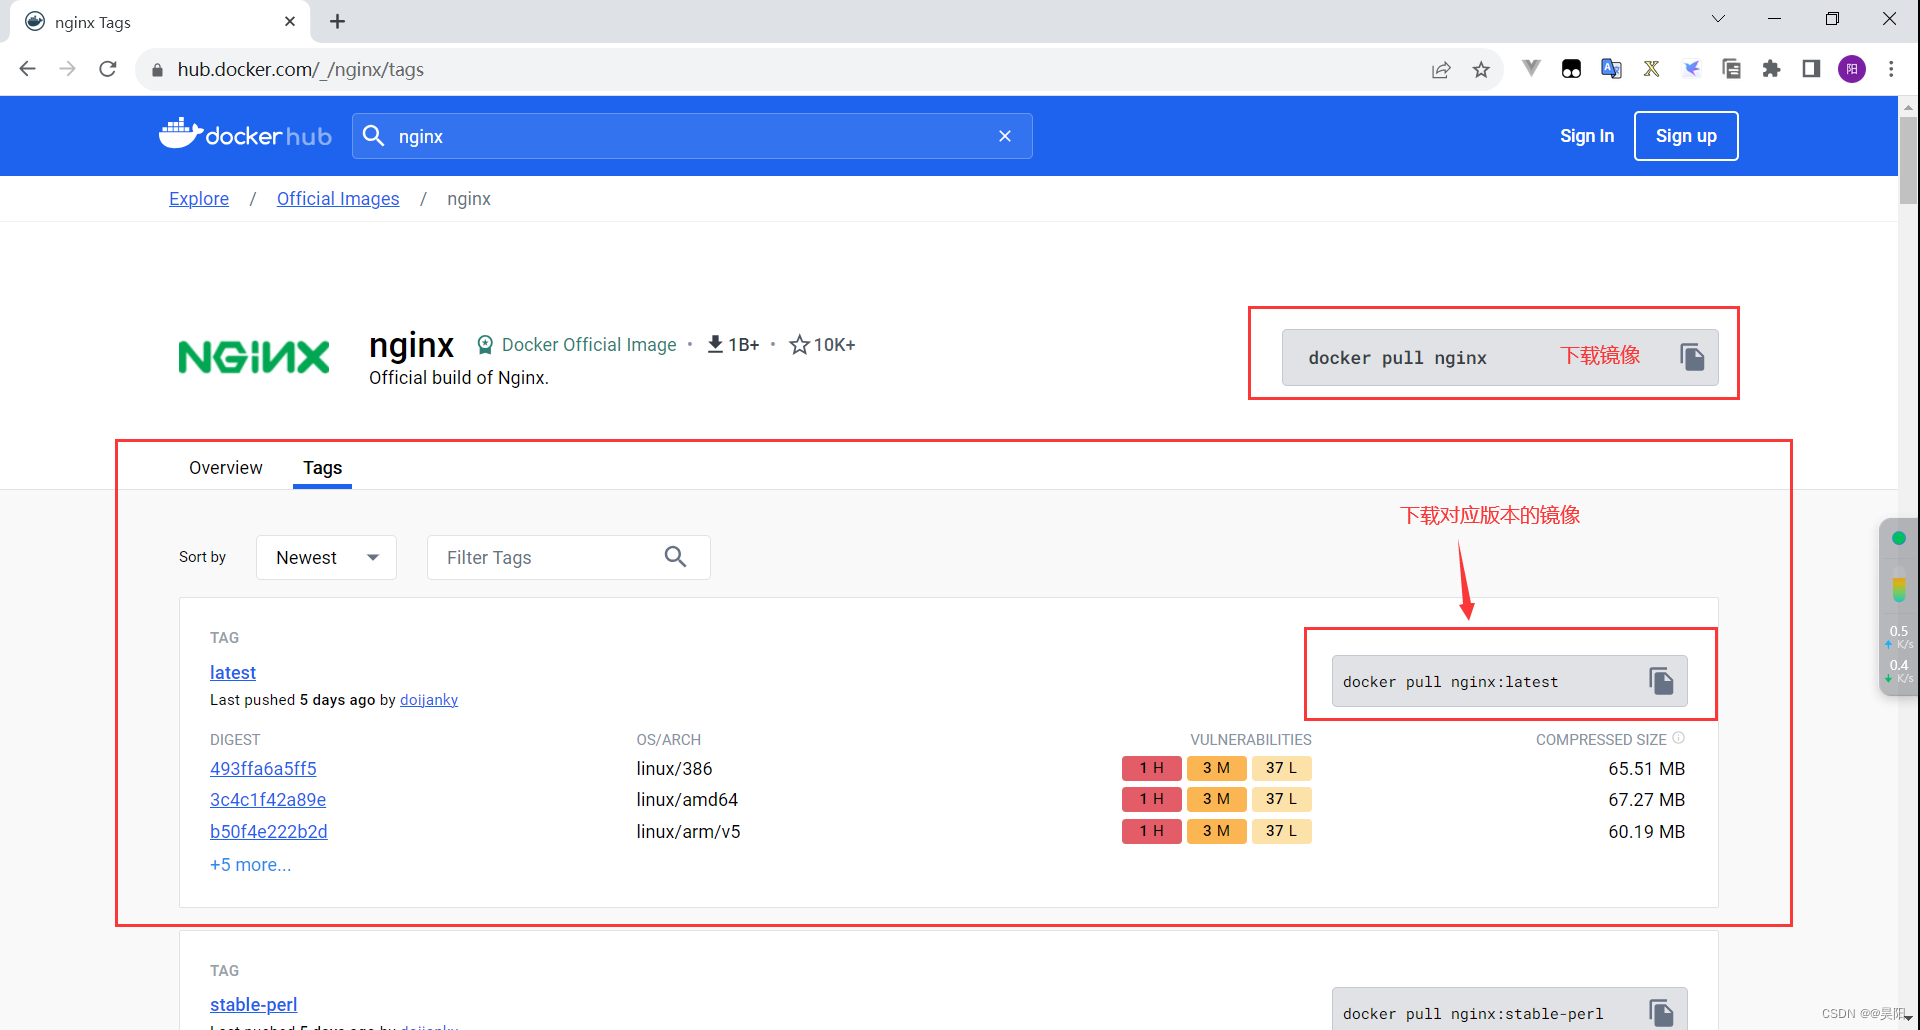Toggle the browser side panel icon
This screenshot has width=1920, height=1030.
pyautogui.click(x=1811, y=69)
